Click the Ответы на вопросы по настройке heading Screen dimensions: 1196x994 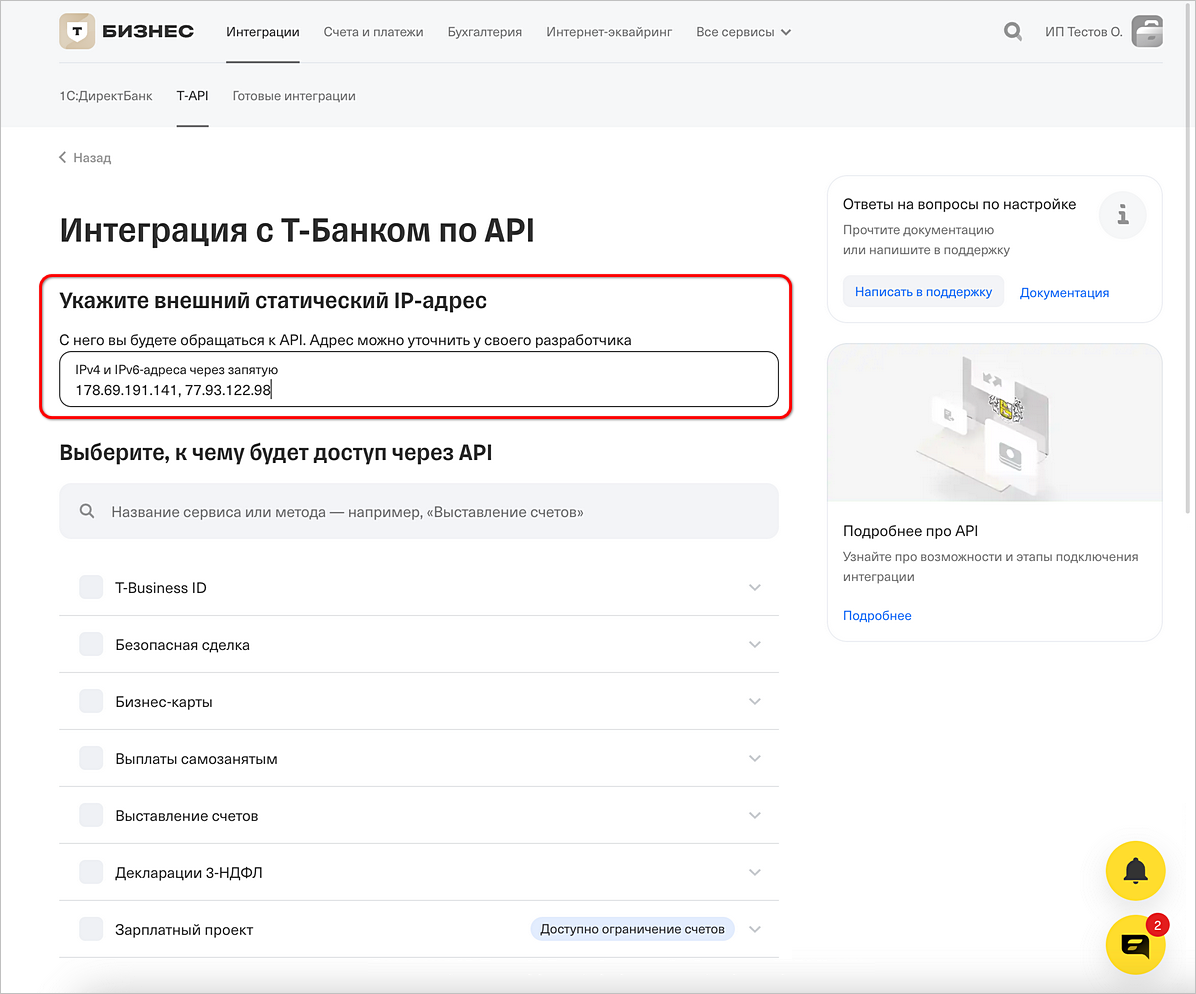click(x=959, y=204)
